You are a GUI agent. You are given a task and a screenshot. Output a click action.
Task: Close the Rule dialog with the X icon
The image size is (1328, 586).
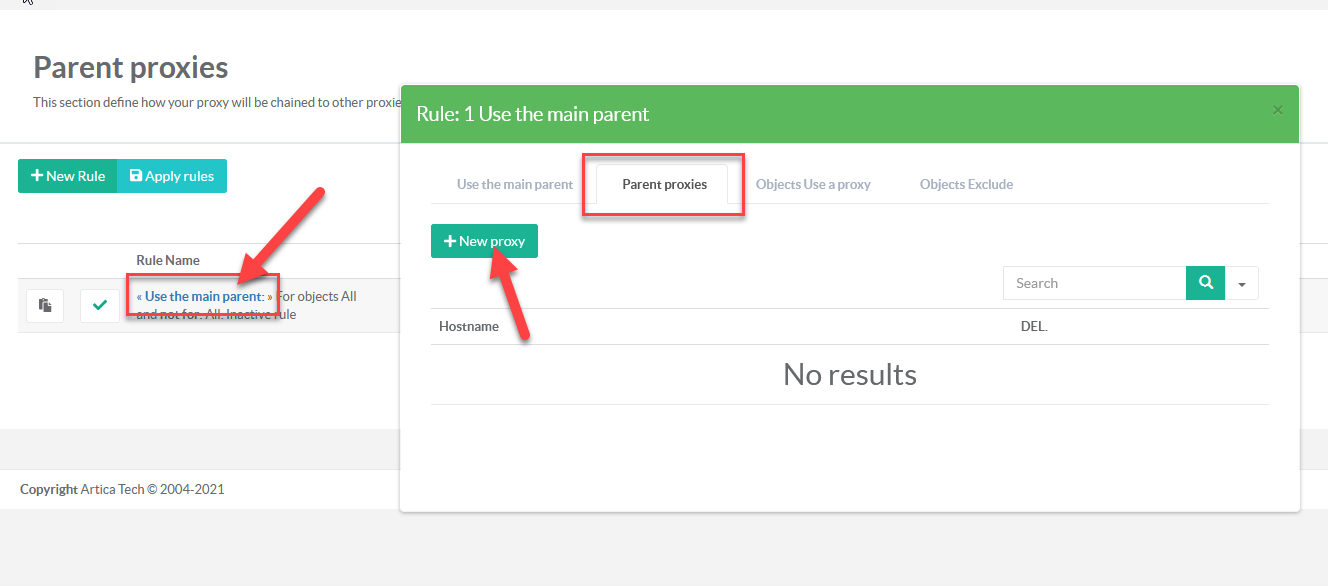pos(1277,110)
